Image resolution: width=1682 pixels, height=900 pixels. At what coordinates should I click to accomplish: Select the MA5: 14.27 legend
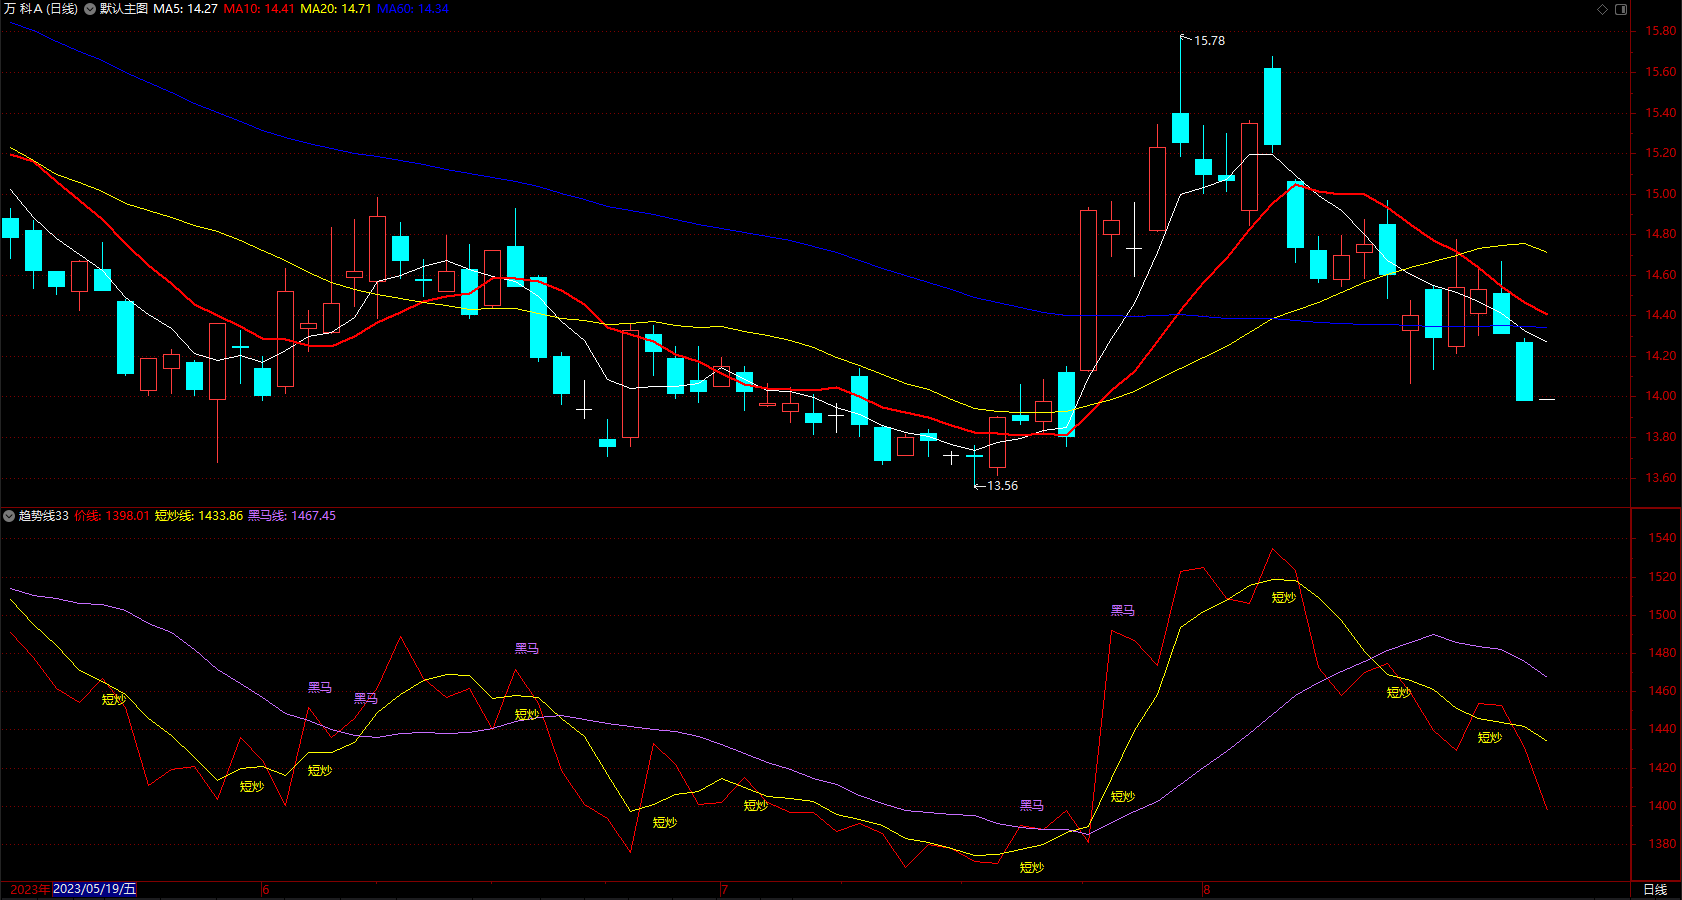(185, 9)
